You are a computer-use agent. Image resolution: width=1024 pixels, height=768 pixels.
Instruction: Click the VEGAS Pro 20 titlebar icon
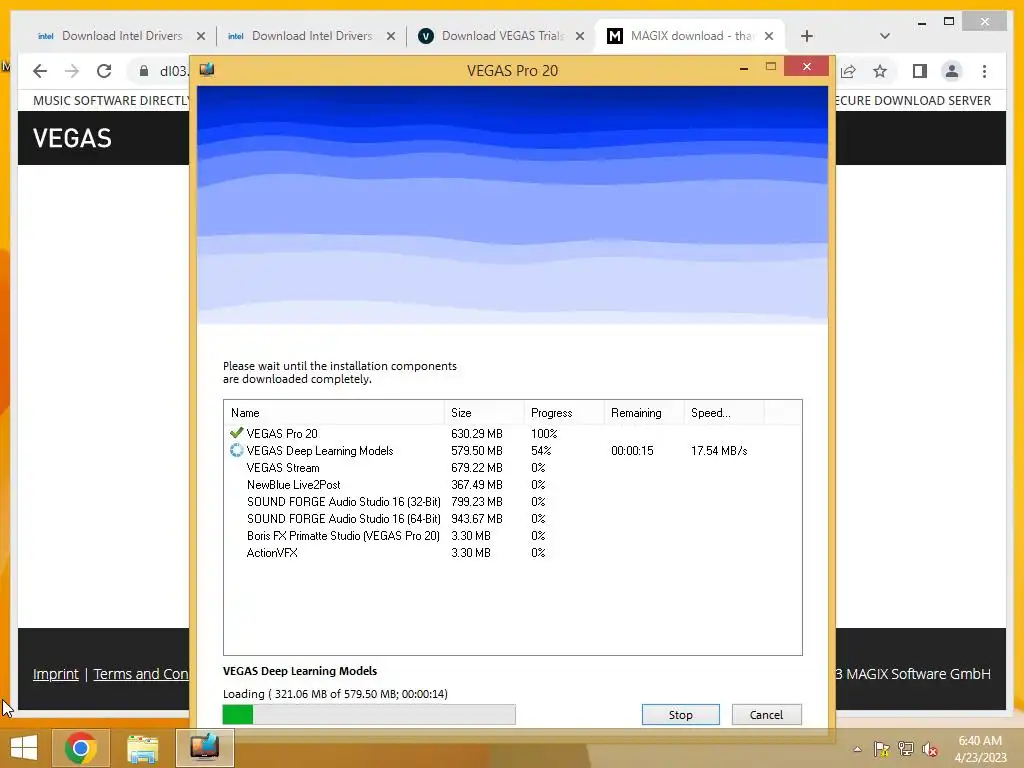point(207,69)
